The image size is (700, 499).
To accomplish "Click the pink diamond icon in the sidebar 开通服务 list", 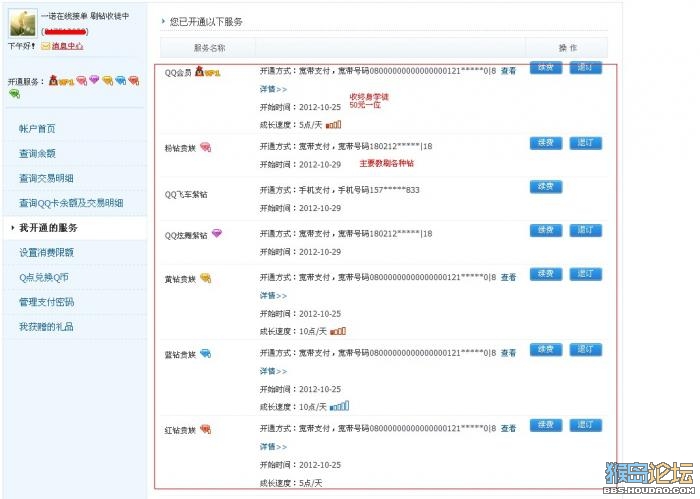I will click(x=81, y=80).
